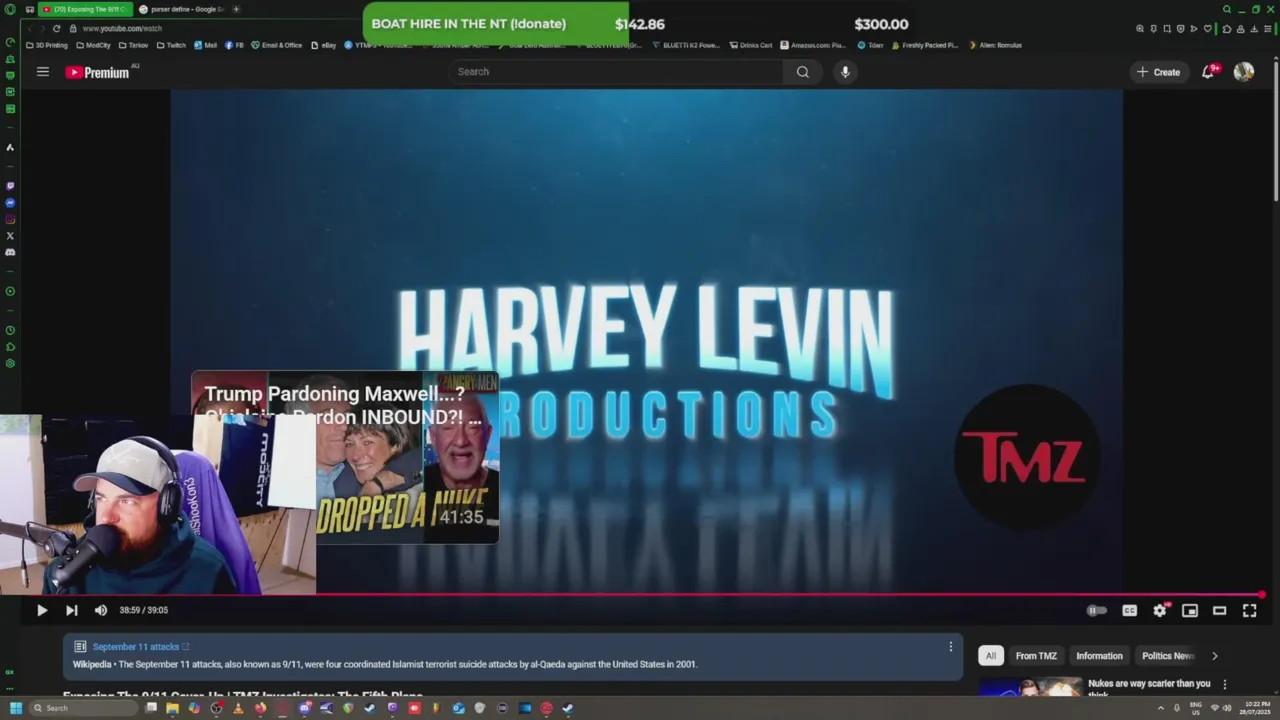
Task: Switch to miniplayer mode
Action: pyautogui.click(x=1190, y=610)
